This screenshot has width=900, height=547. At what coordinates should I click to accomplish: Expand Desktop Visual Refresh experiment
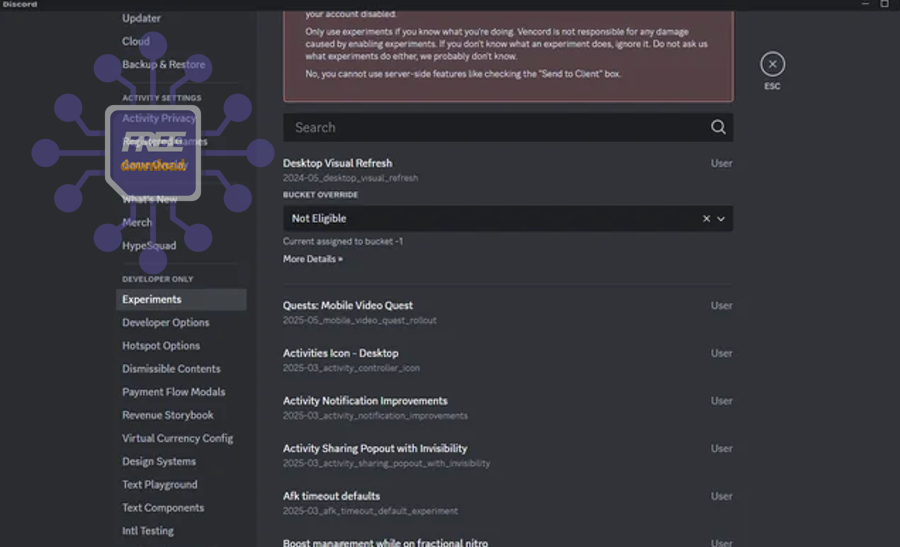point(338,163)
